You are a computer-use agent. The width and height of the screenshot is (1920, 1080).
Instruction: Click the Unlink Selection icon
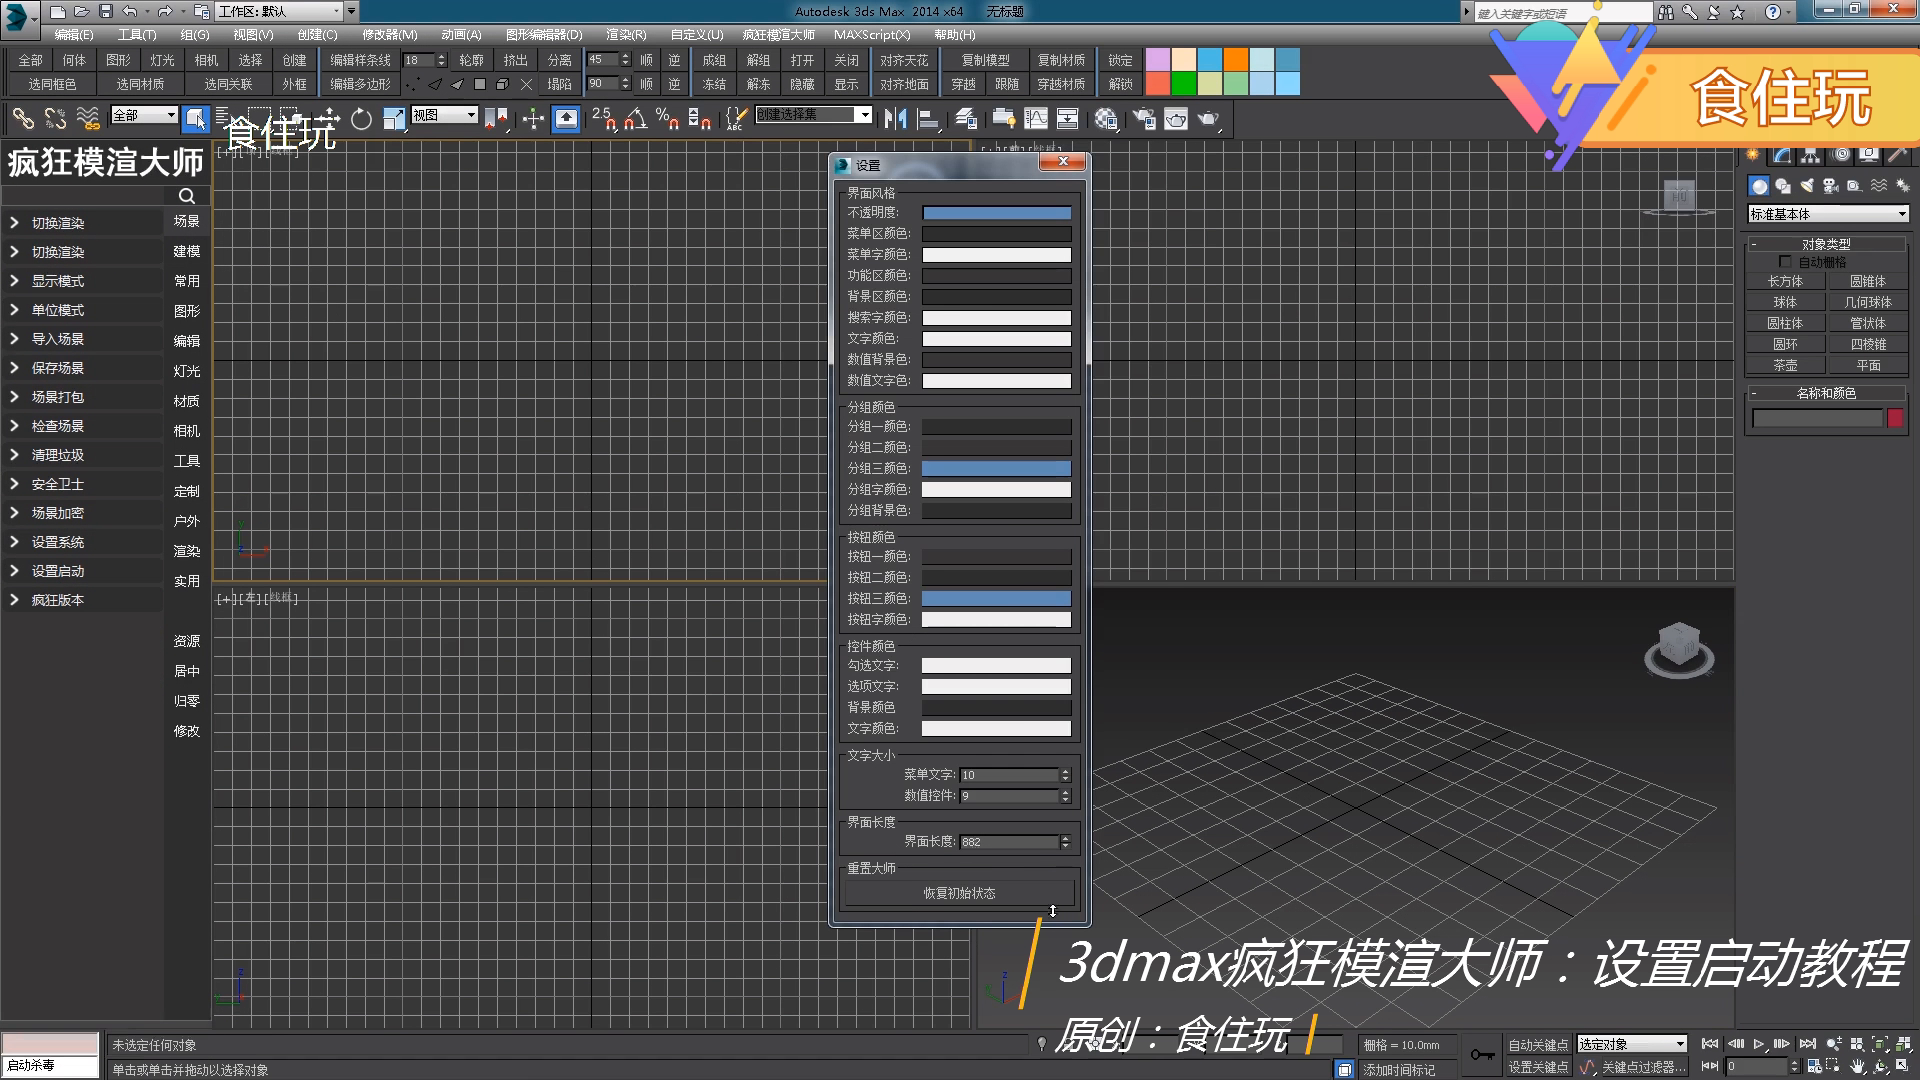pos(55,119)
